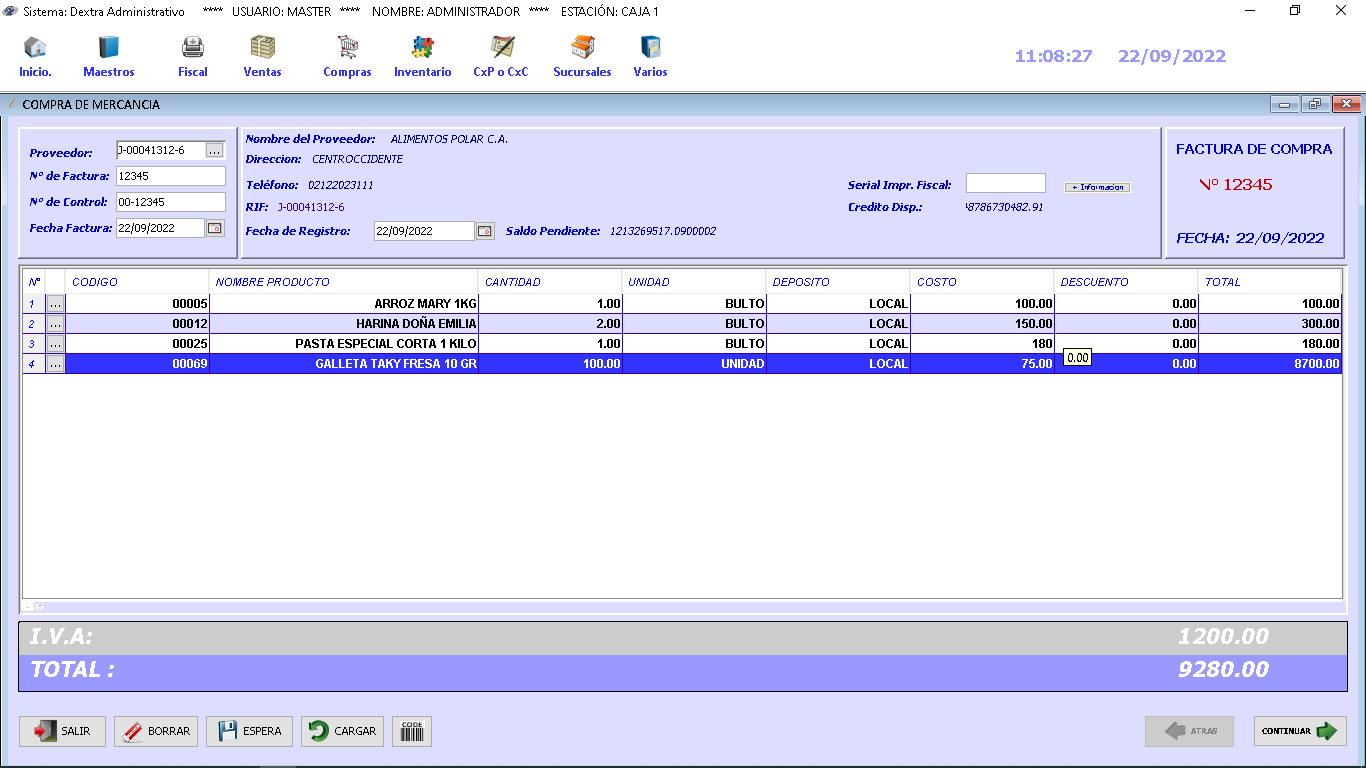
Task: Click the CARGAR load button
Action: 343,731
